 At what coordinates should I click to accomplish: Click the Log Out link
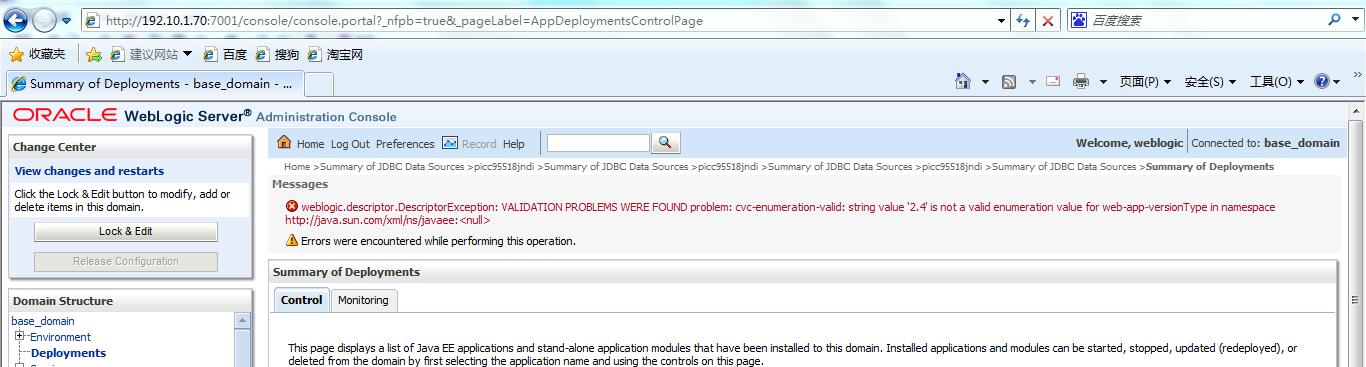(x=350, y=144)
